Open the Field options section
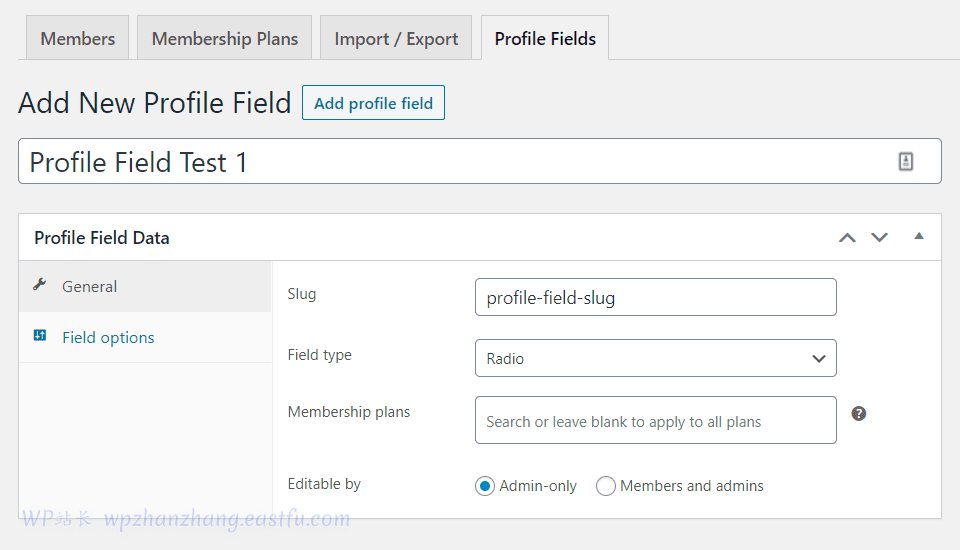 pos(108,338)
